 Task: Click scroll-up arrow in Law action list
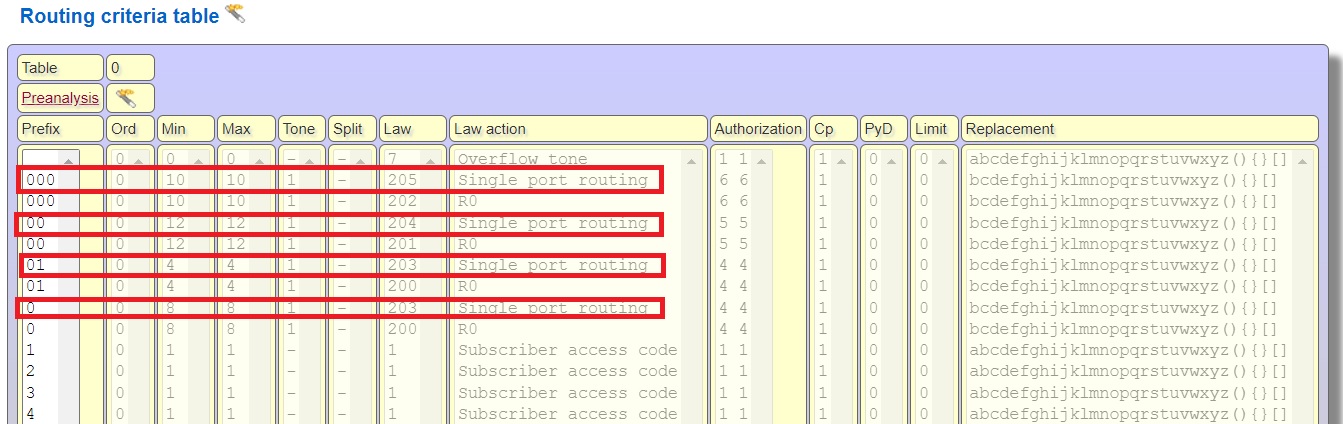[x=689, y=160]
